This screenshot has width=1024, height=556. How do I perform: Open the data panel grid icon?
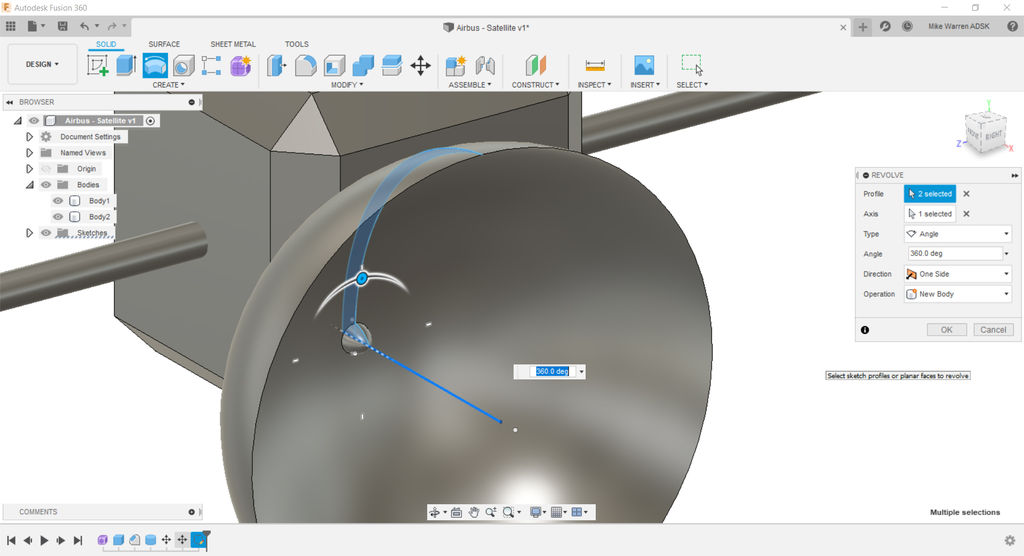click(10, 26)
